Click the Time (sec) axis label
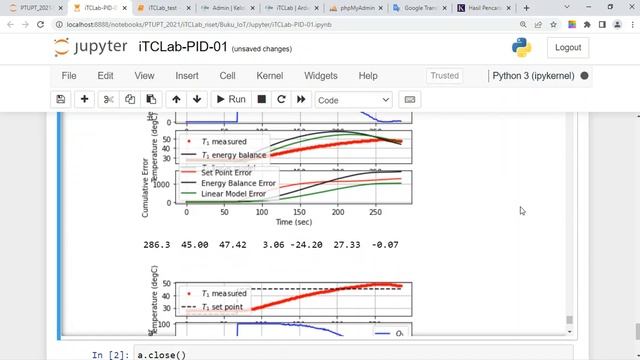The height and width of the screenshot is (360, 640). tap(294, 222)
